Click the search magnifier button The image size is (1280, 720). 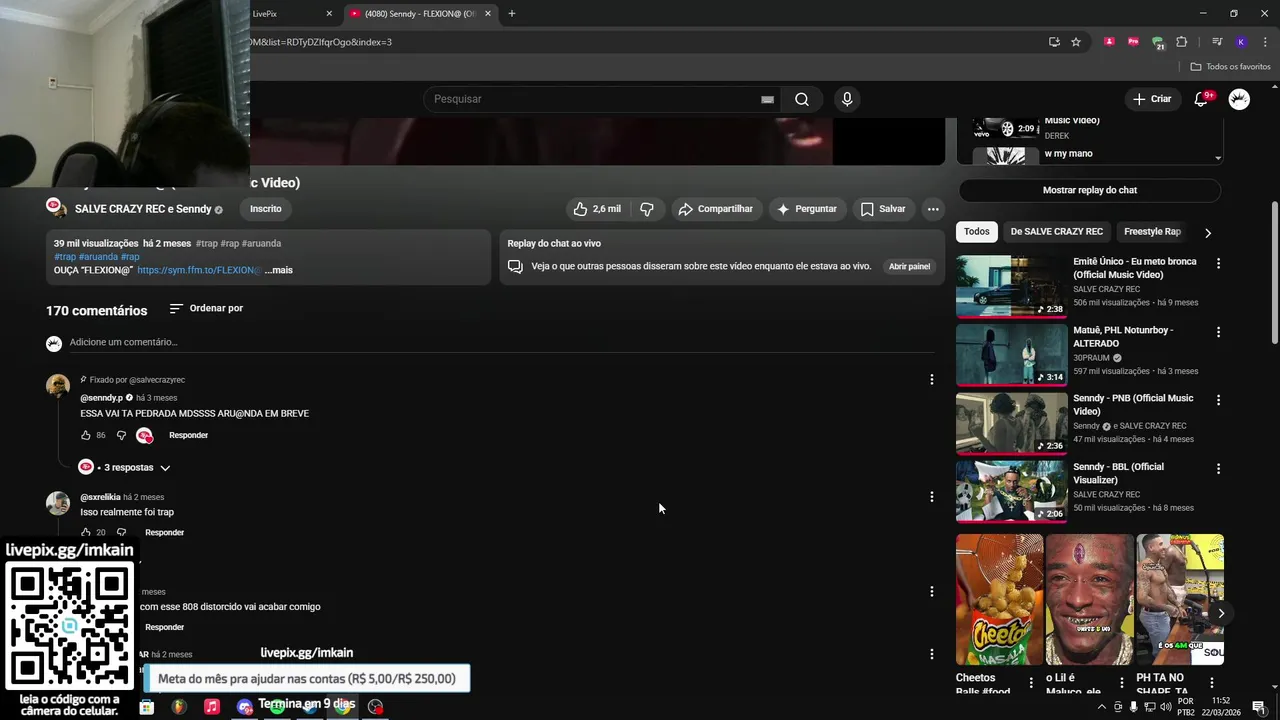coord(802,99)
